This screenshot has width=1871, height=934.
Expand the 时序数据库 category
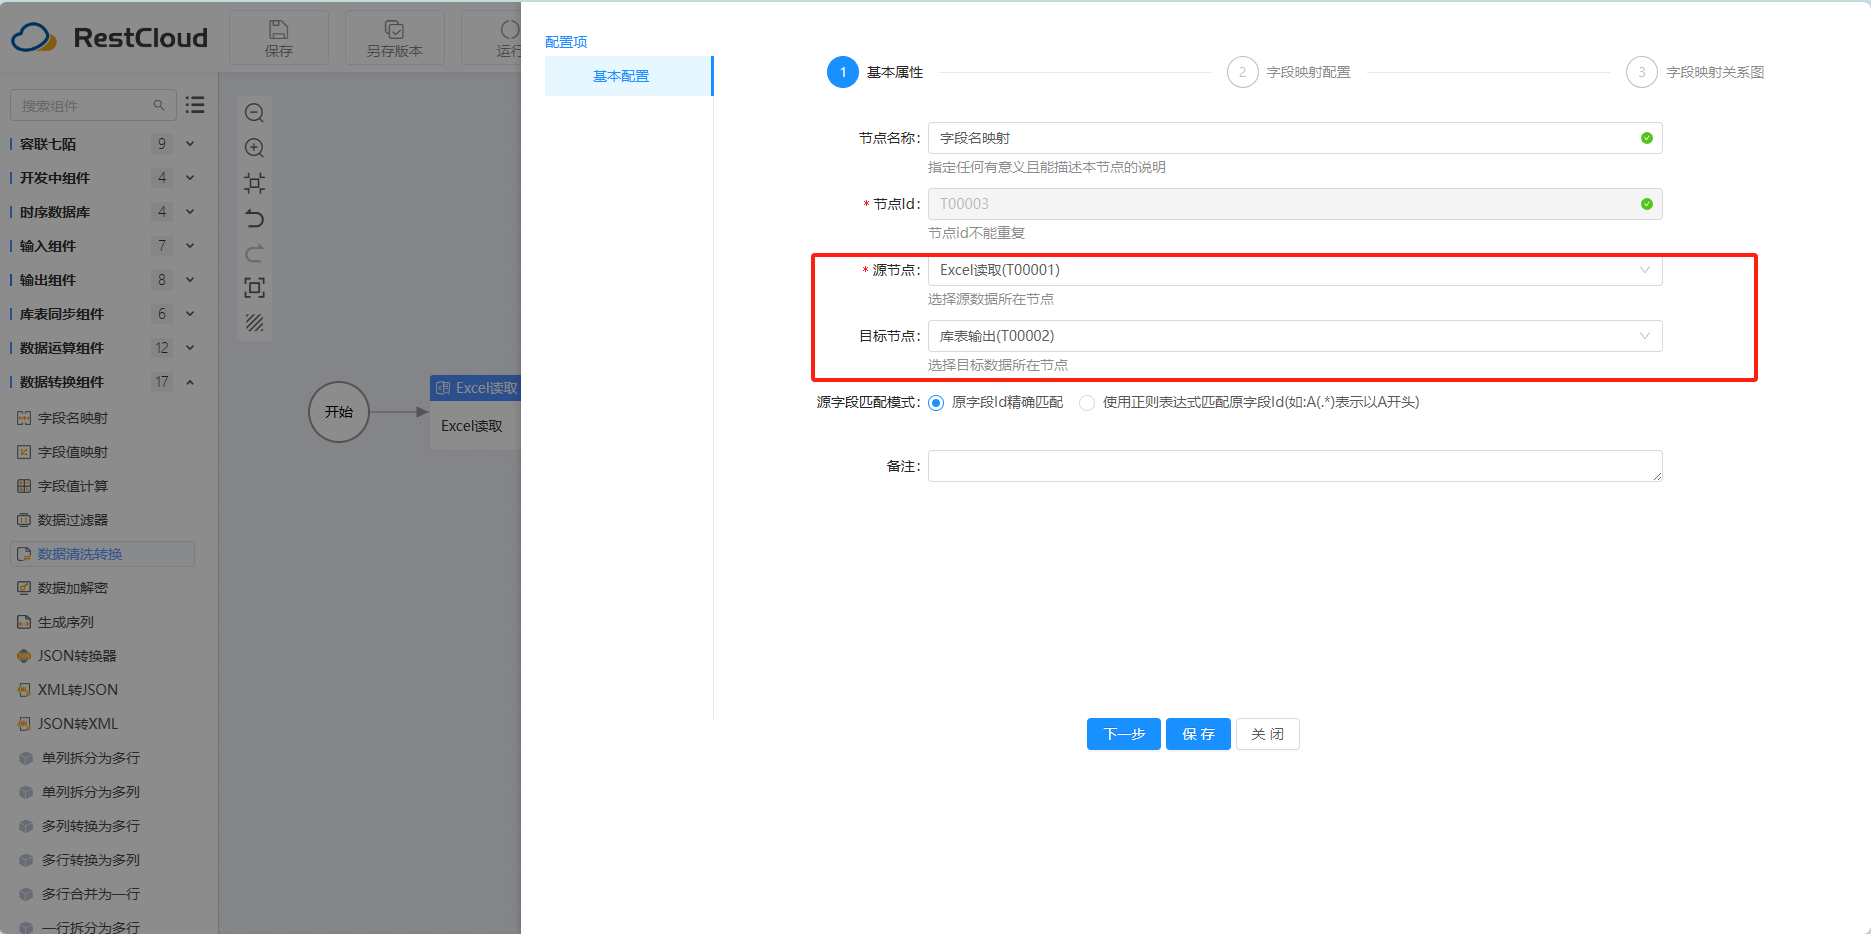(x=190, y=212)
